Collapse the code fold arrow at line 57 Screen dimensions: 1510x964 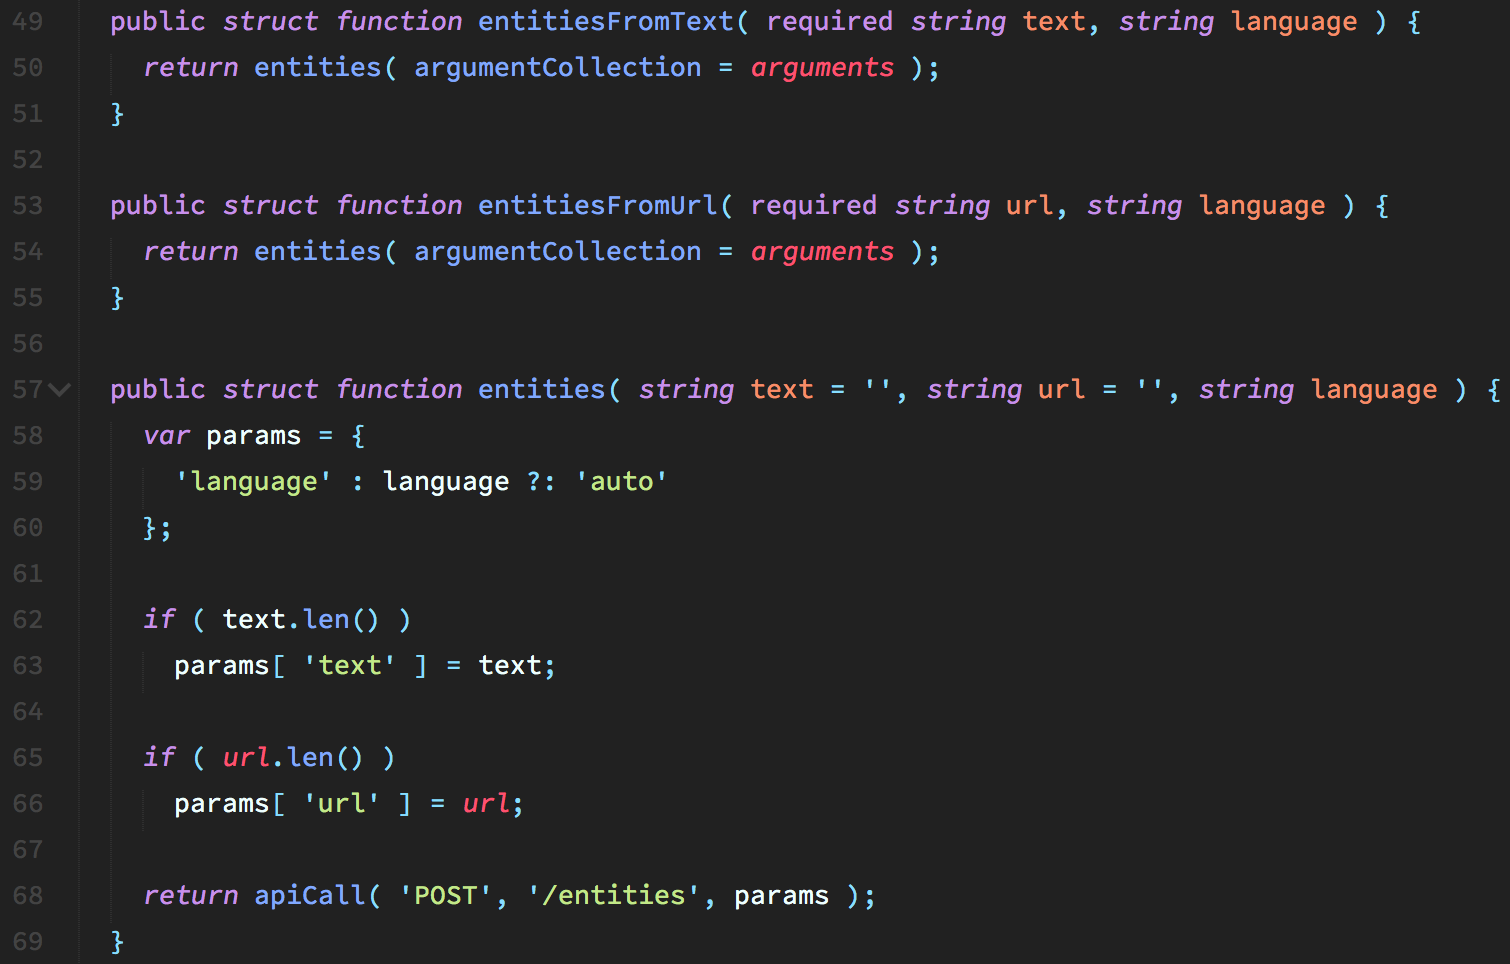pyautogui.click(x=60, y=389)
